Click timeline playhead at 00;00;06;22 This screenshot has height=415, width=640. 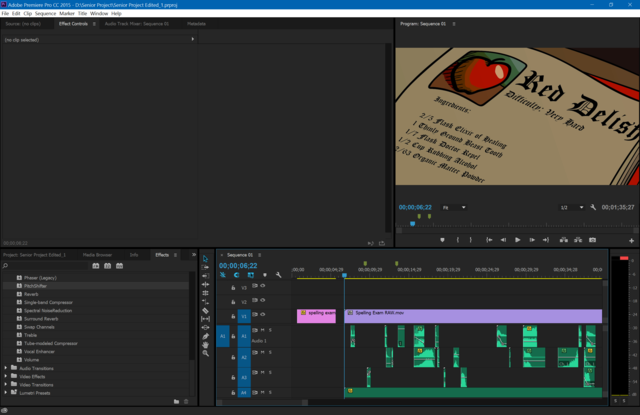(344, 275)
